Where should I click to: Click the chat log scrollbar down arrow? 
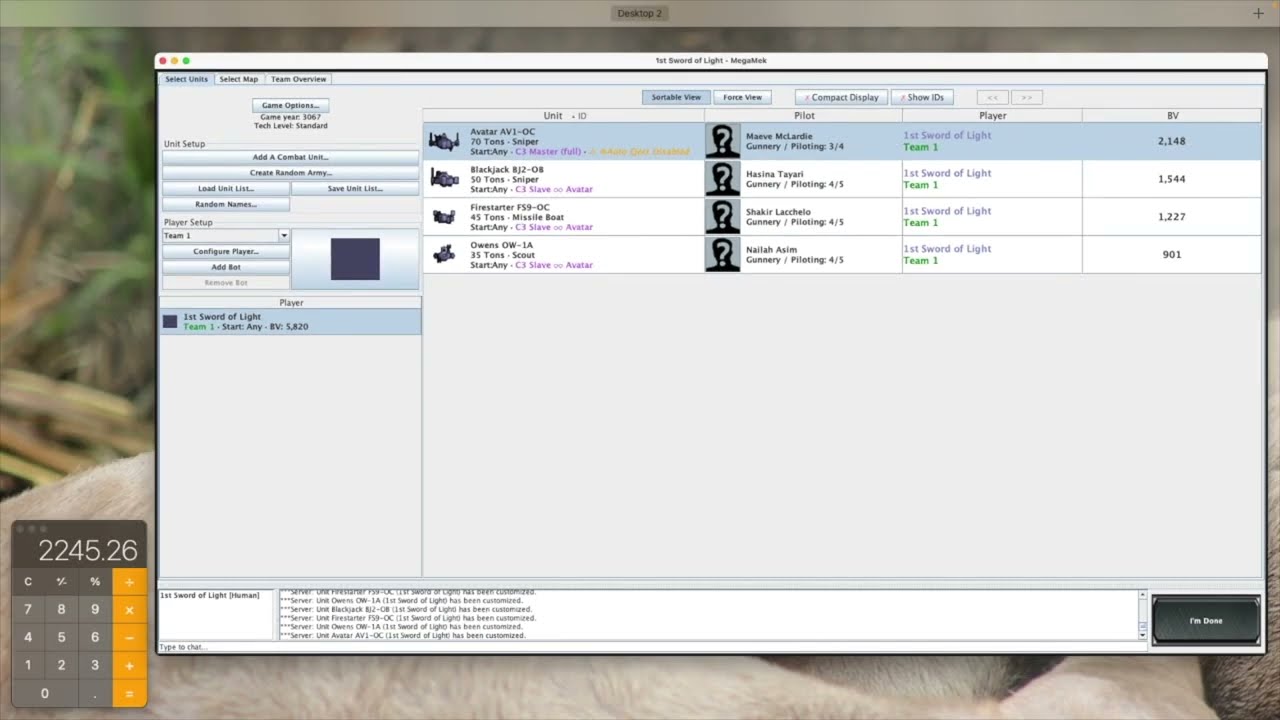[1143, 635]
